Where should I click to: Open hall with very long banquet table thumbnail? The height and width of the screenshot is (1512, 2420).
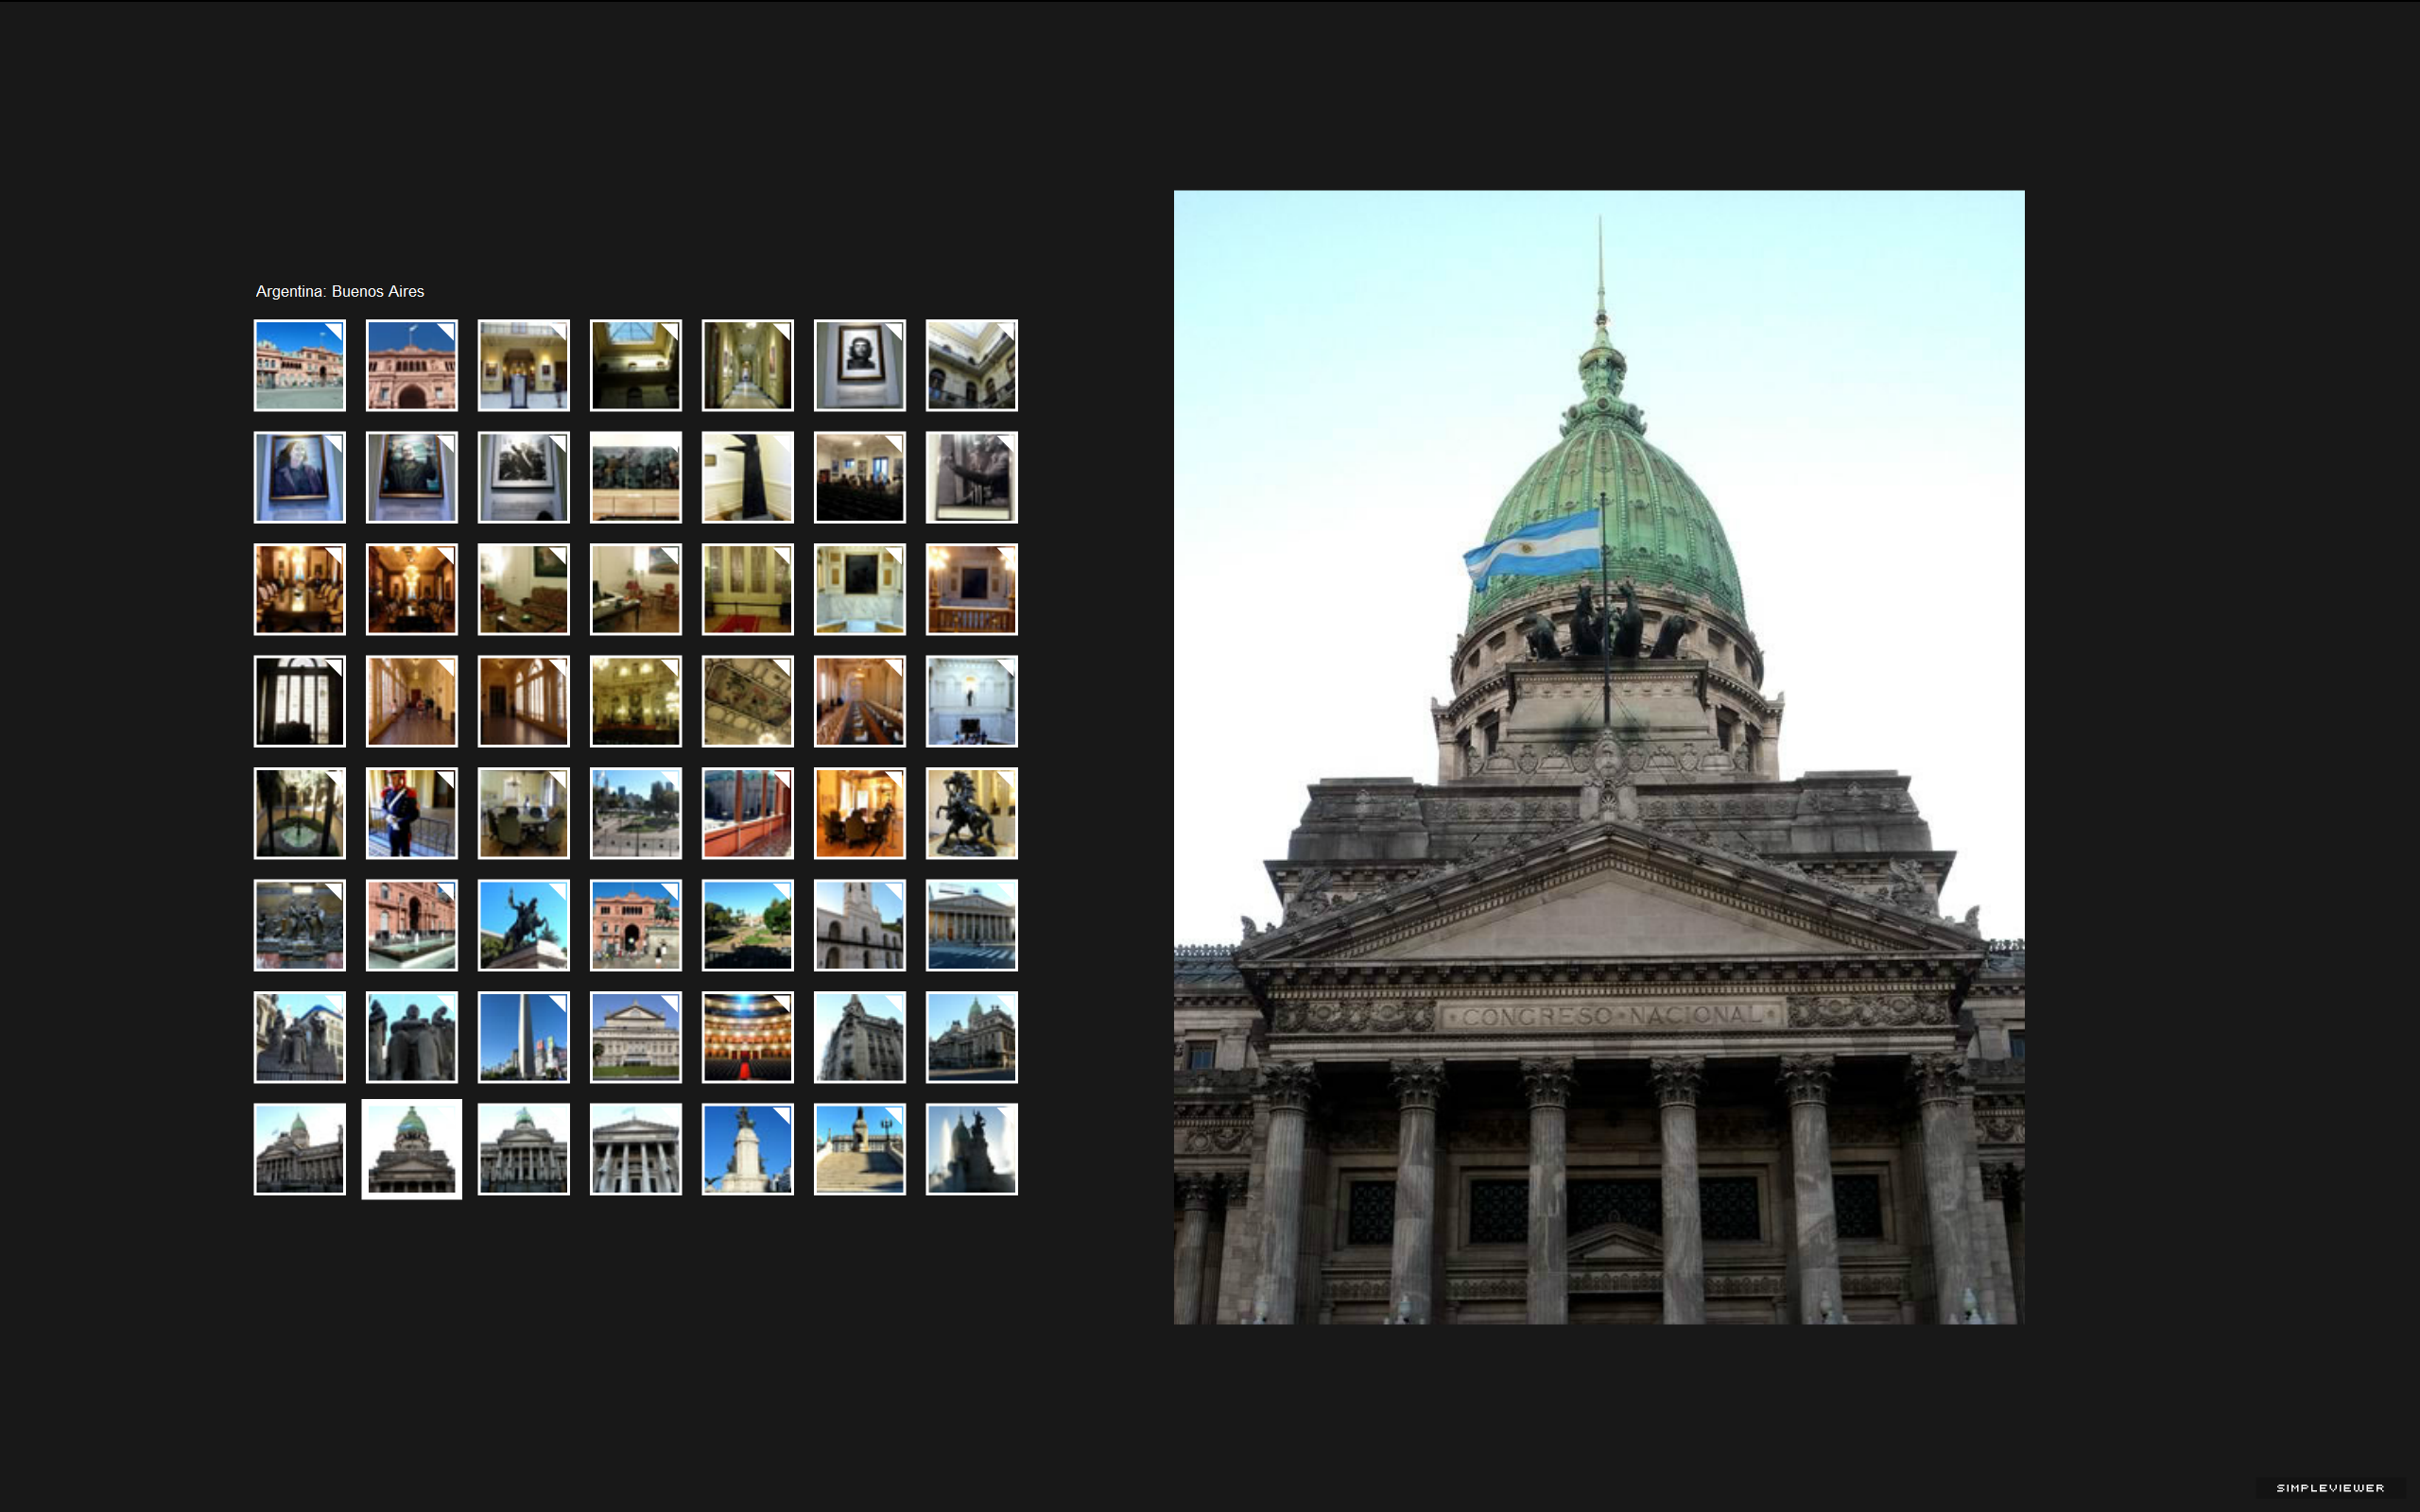860,701
